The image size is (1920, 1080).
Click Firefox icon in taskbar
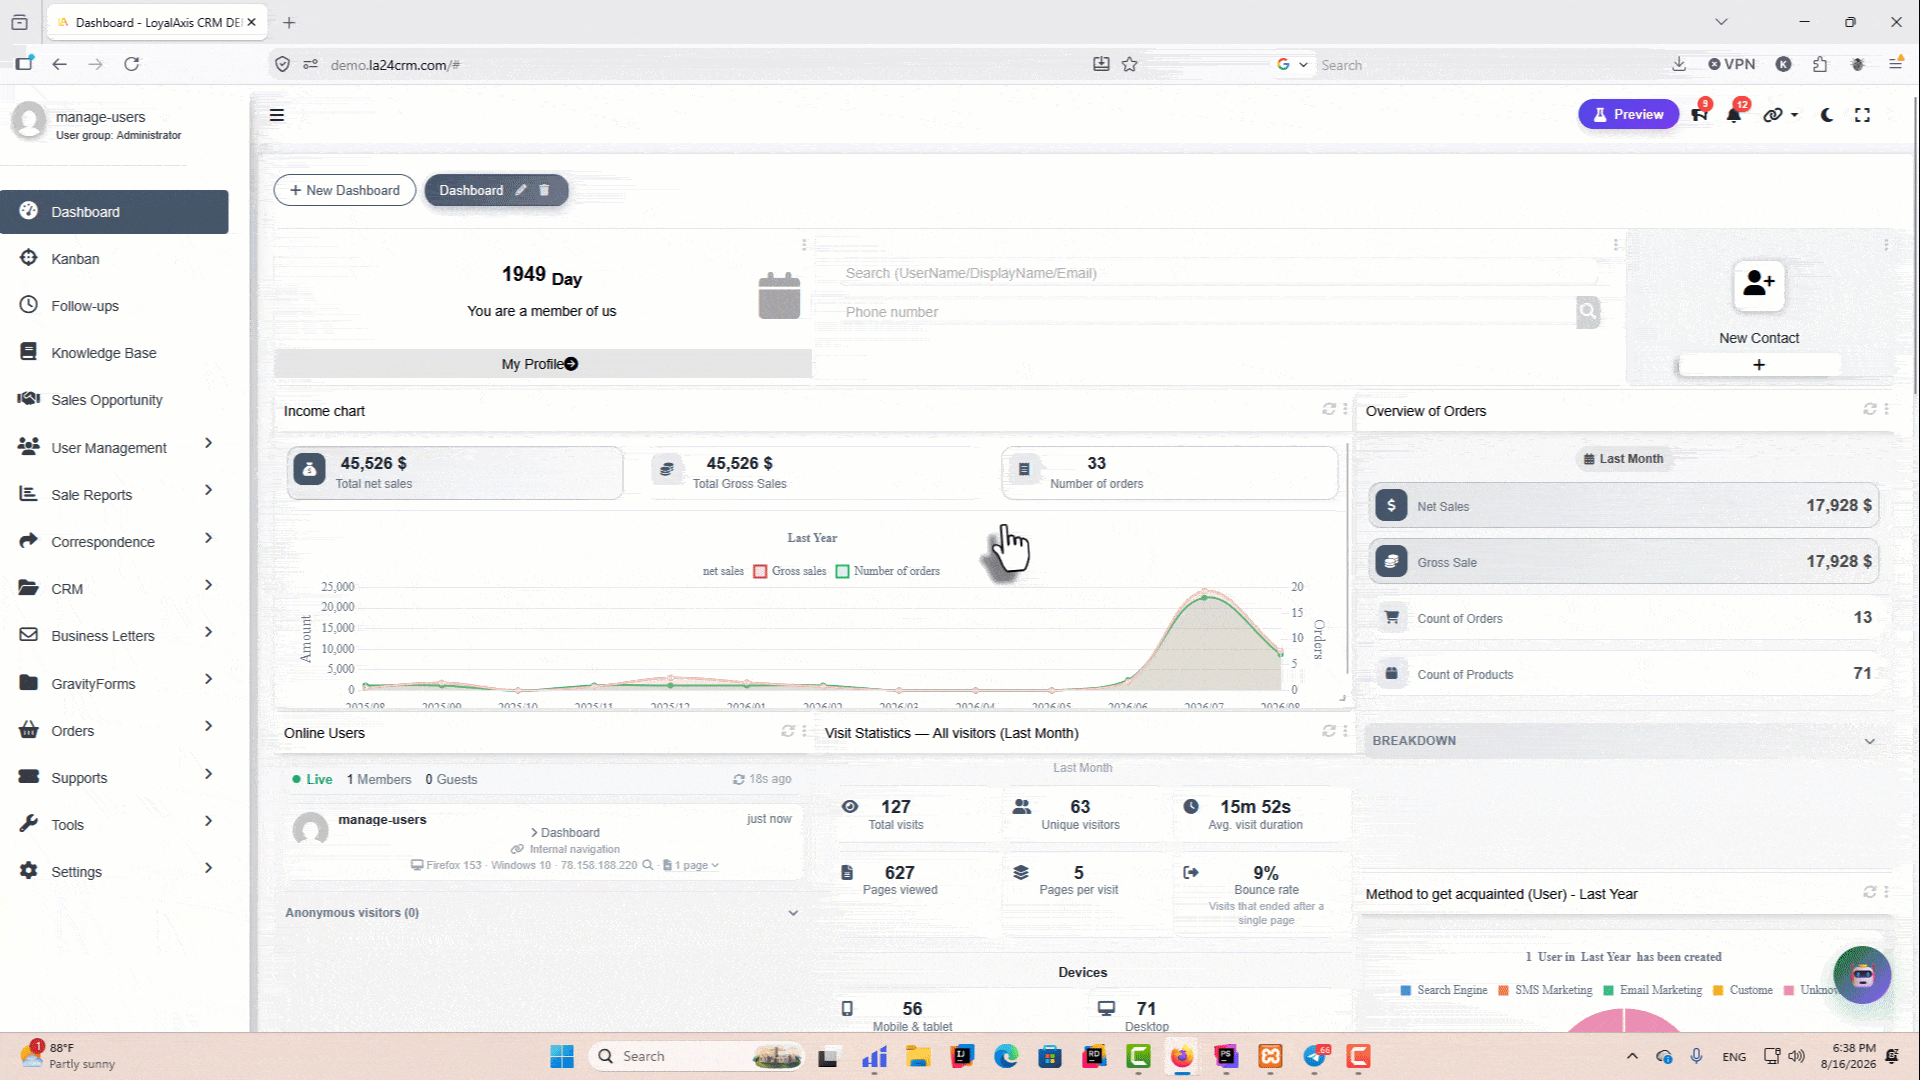(1182, 1056)
